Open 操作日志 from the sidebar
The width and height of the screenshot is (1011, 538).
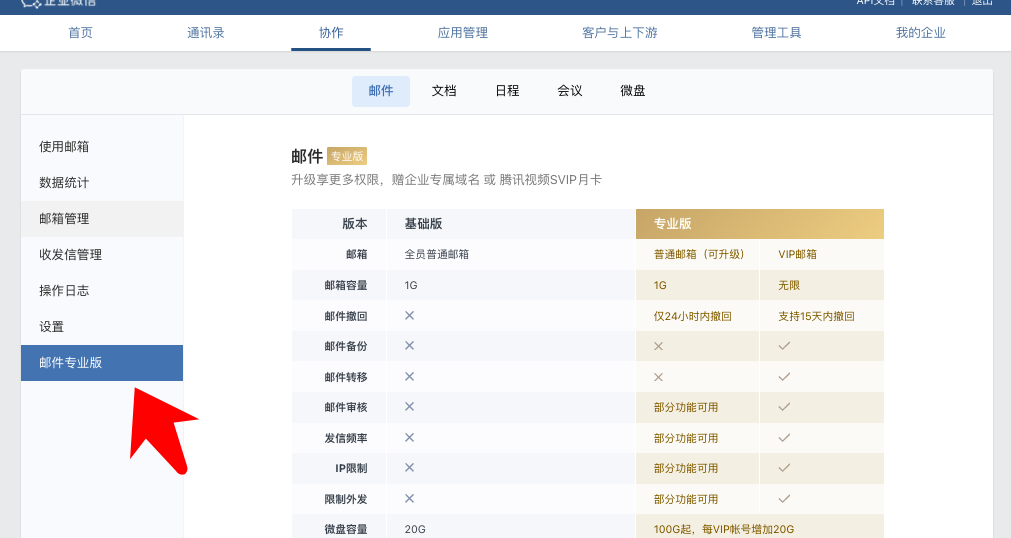tap(64, 291)
